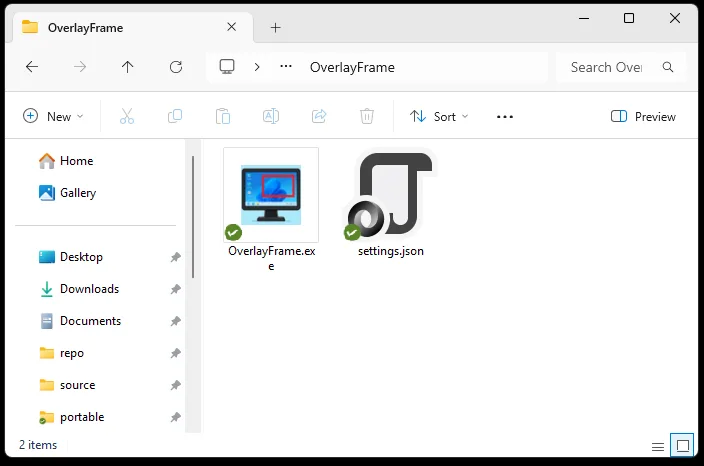The width and height of the screenshot is (704, 466).
Task: Show hidden path segments via address ellipsis
Action: (286, 66)
